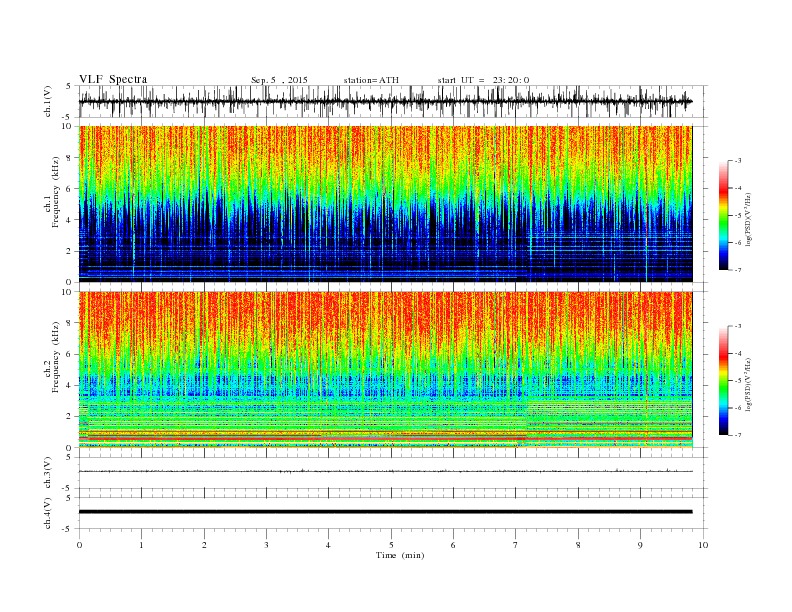Click the "8" kHz tick on ch.2 frequency axis
Screen dimensions: 792x612
point(69,323)
